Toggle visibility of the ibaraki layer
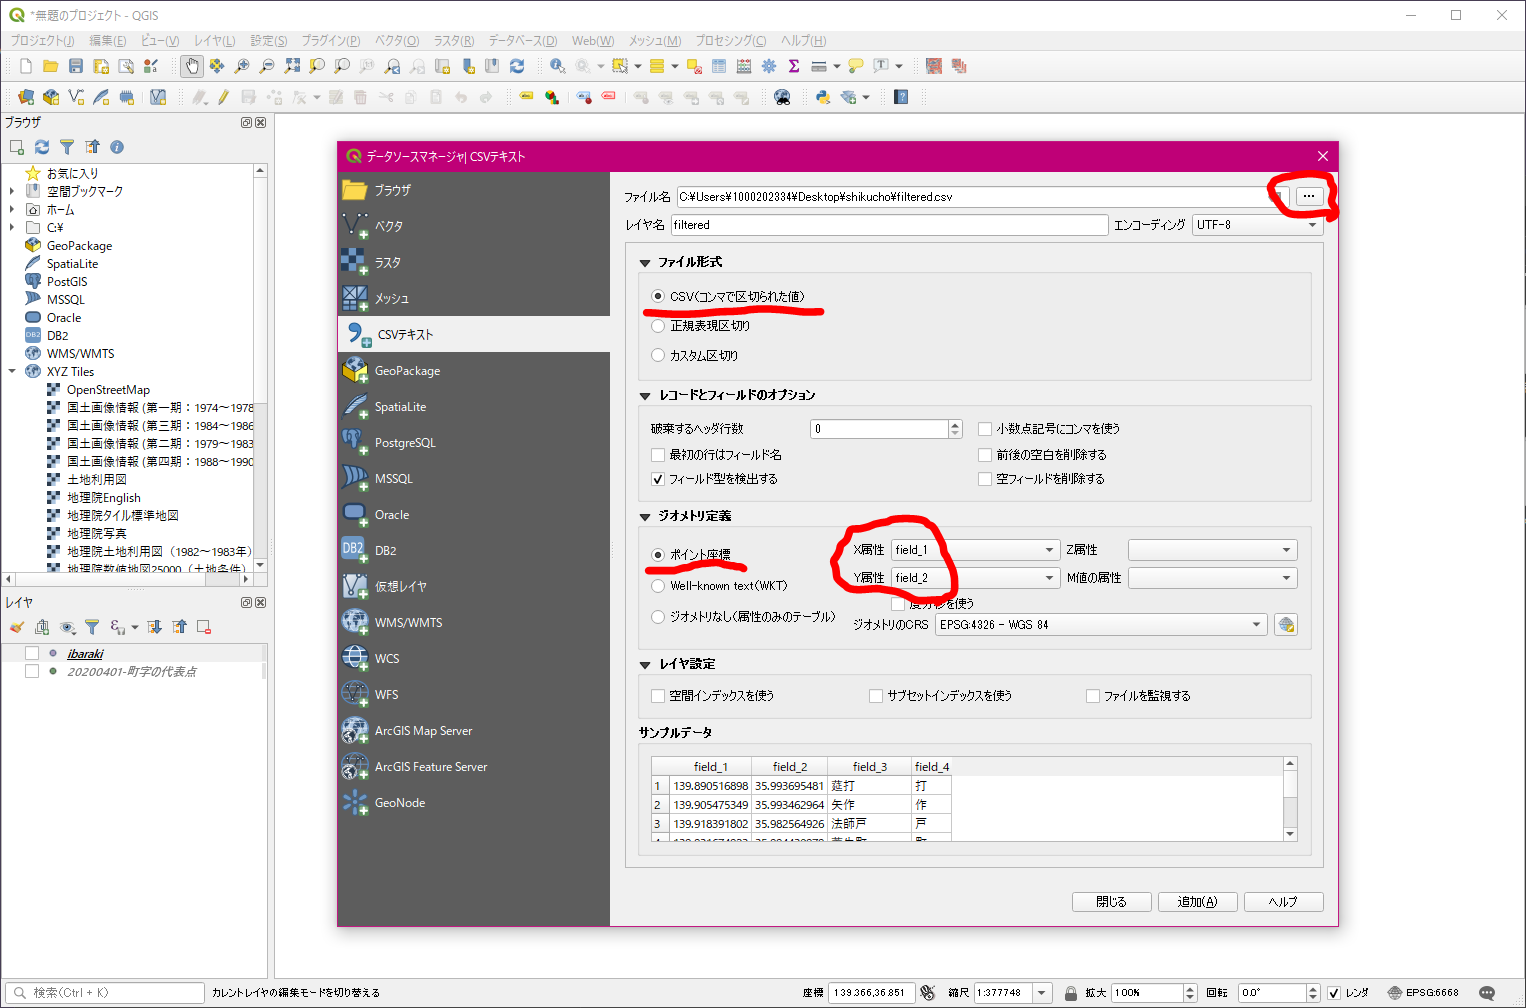This screenshot has width=1526, height=1008. tap(32, 654)
